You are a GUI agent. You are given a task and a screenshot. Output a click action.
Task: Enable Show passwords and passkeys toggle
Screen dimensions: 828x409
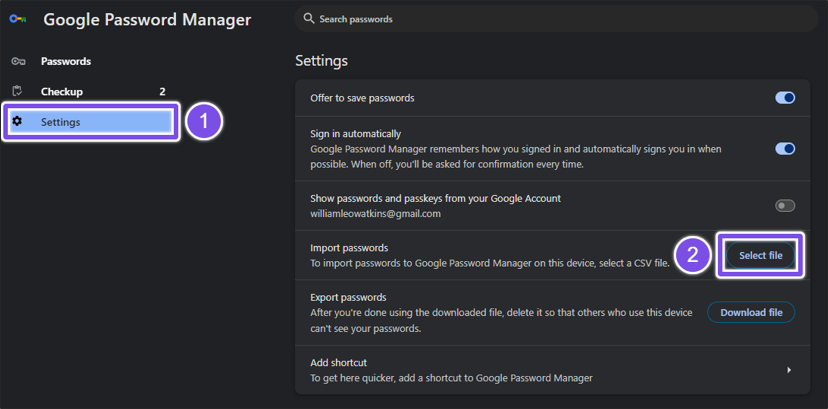(x=785, y=206)
